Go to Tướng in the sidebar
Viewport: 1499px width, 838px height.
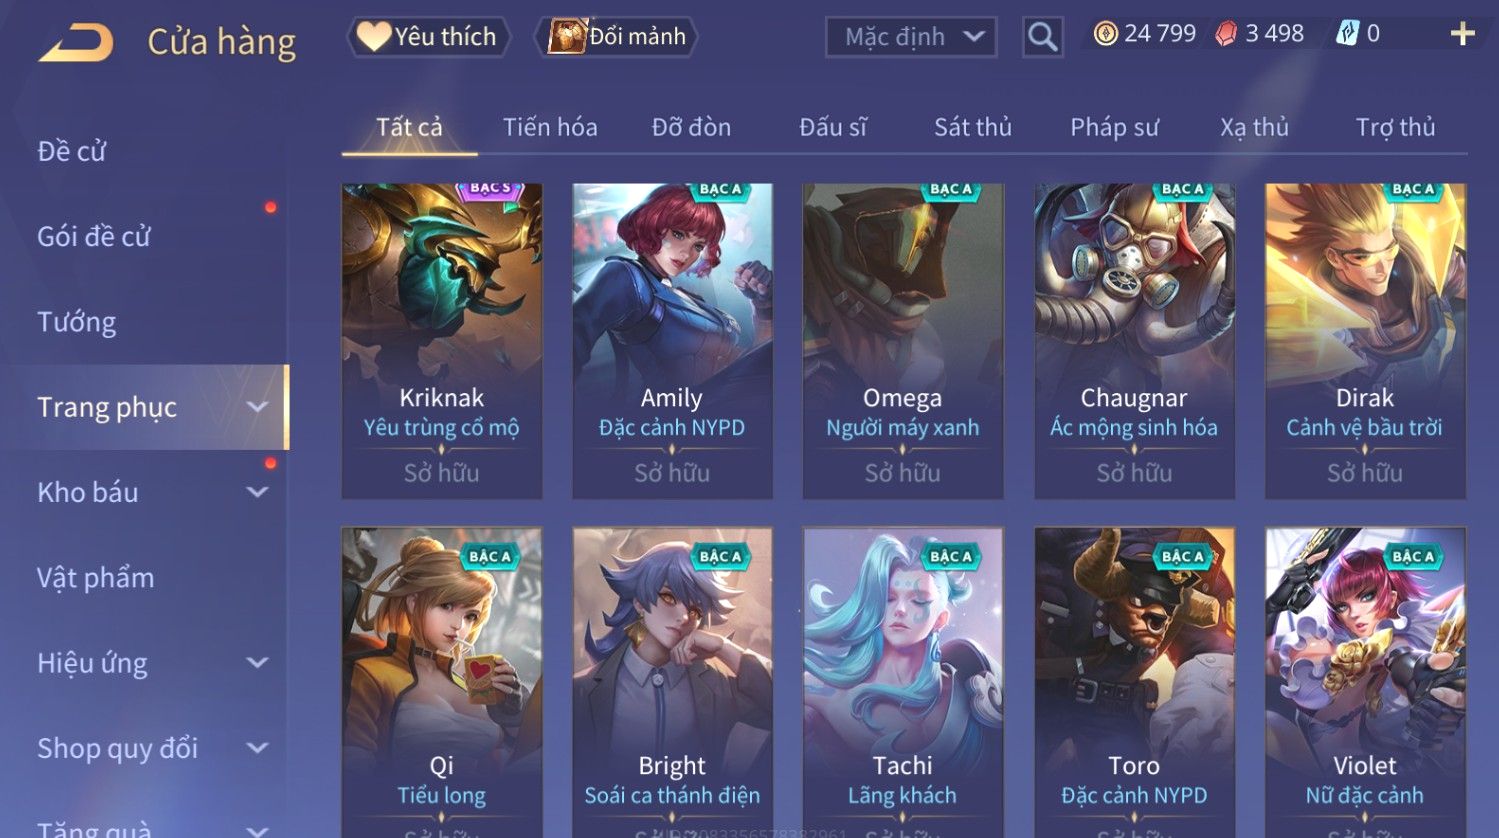coord(77,322)
